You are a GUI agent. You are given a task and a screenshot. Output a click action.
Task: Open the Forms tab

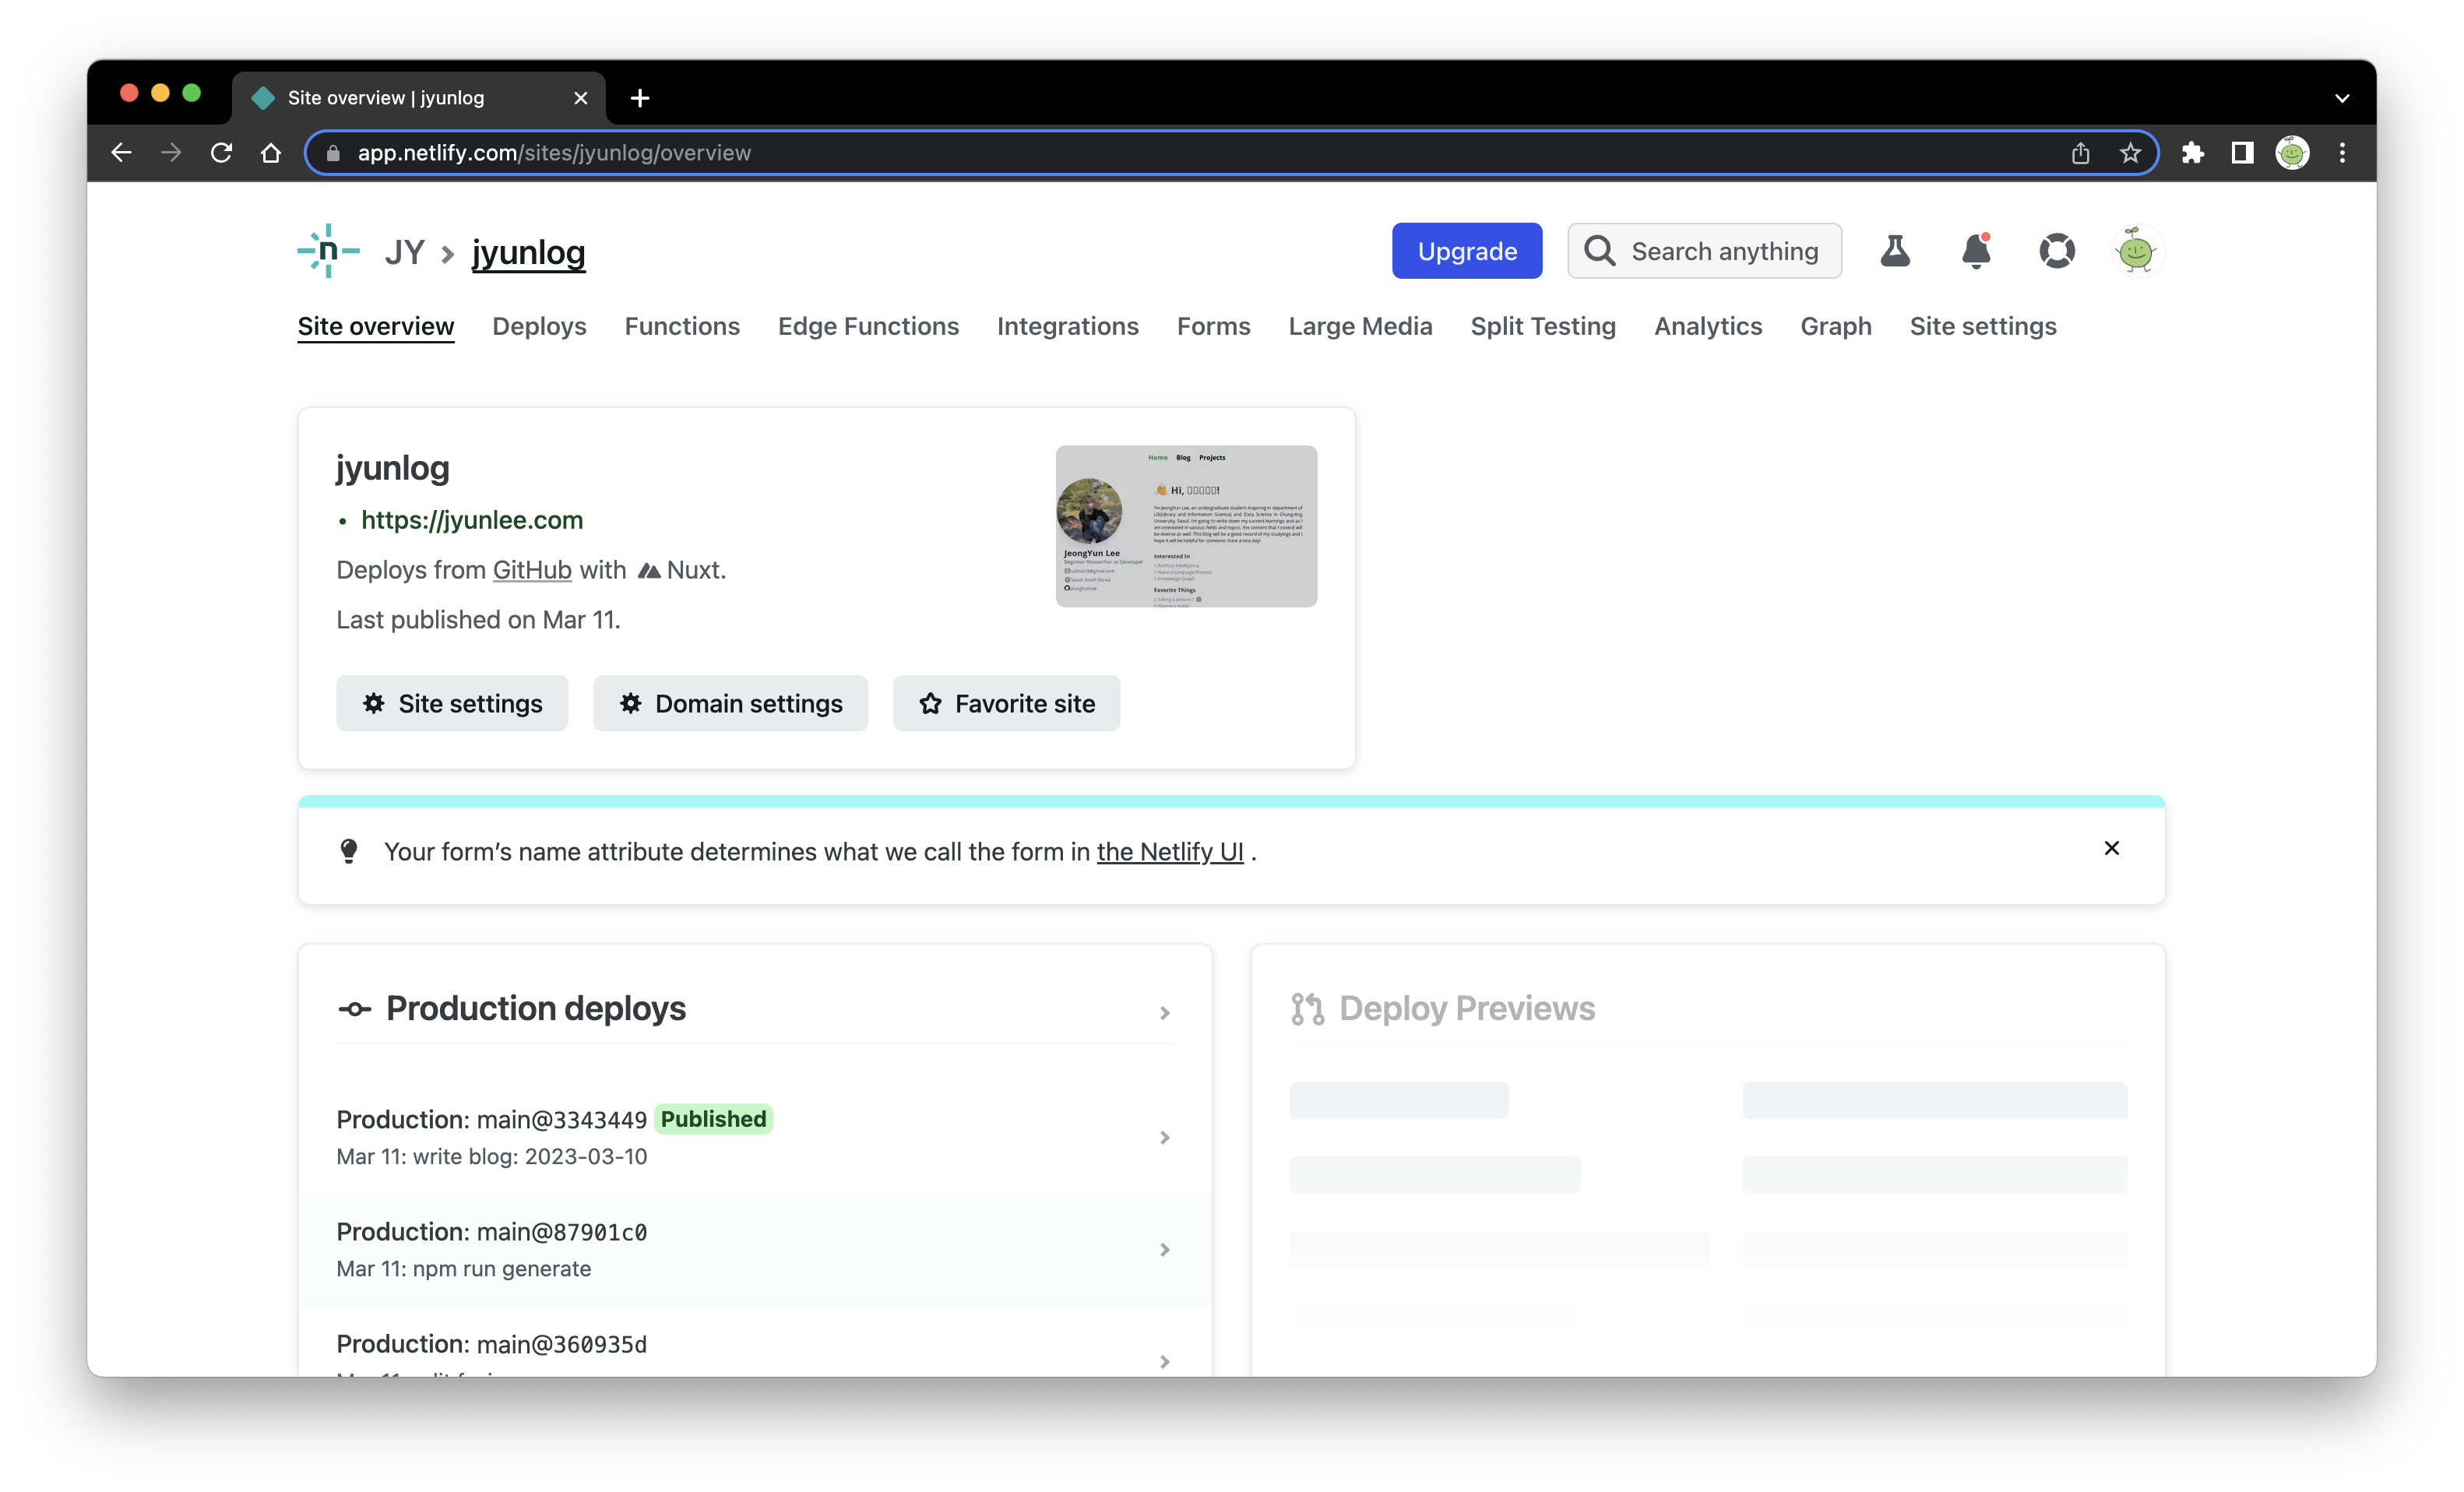pyautogui.click(x=1213, y=326)
